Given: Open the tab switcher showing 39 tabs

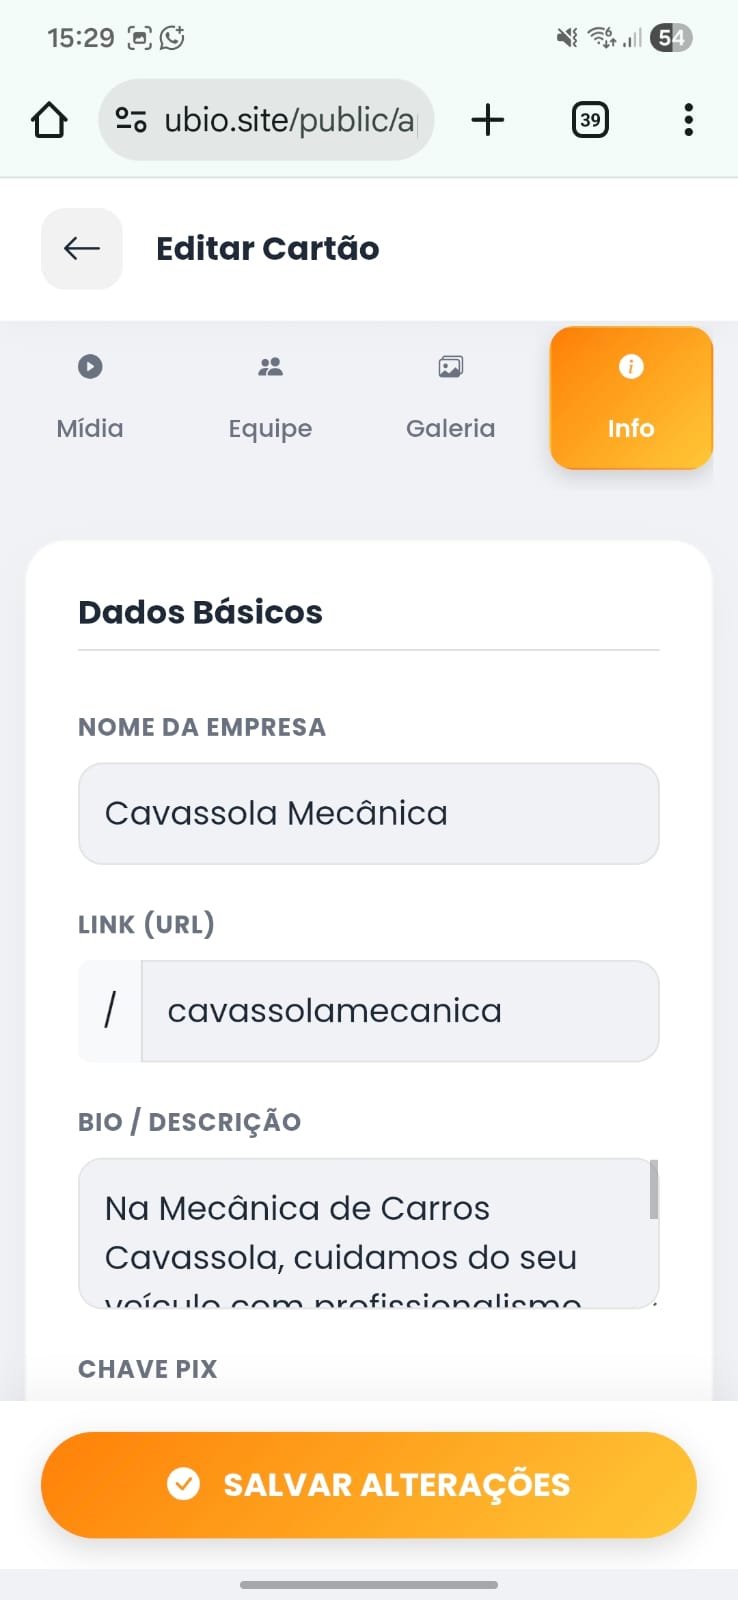Looking at the screenshot, I should point(590,120).
